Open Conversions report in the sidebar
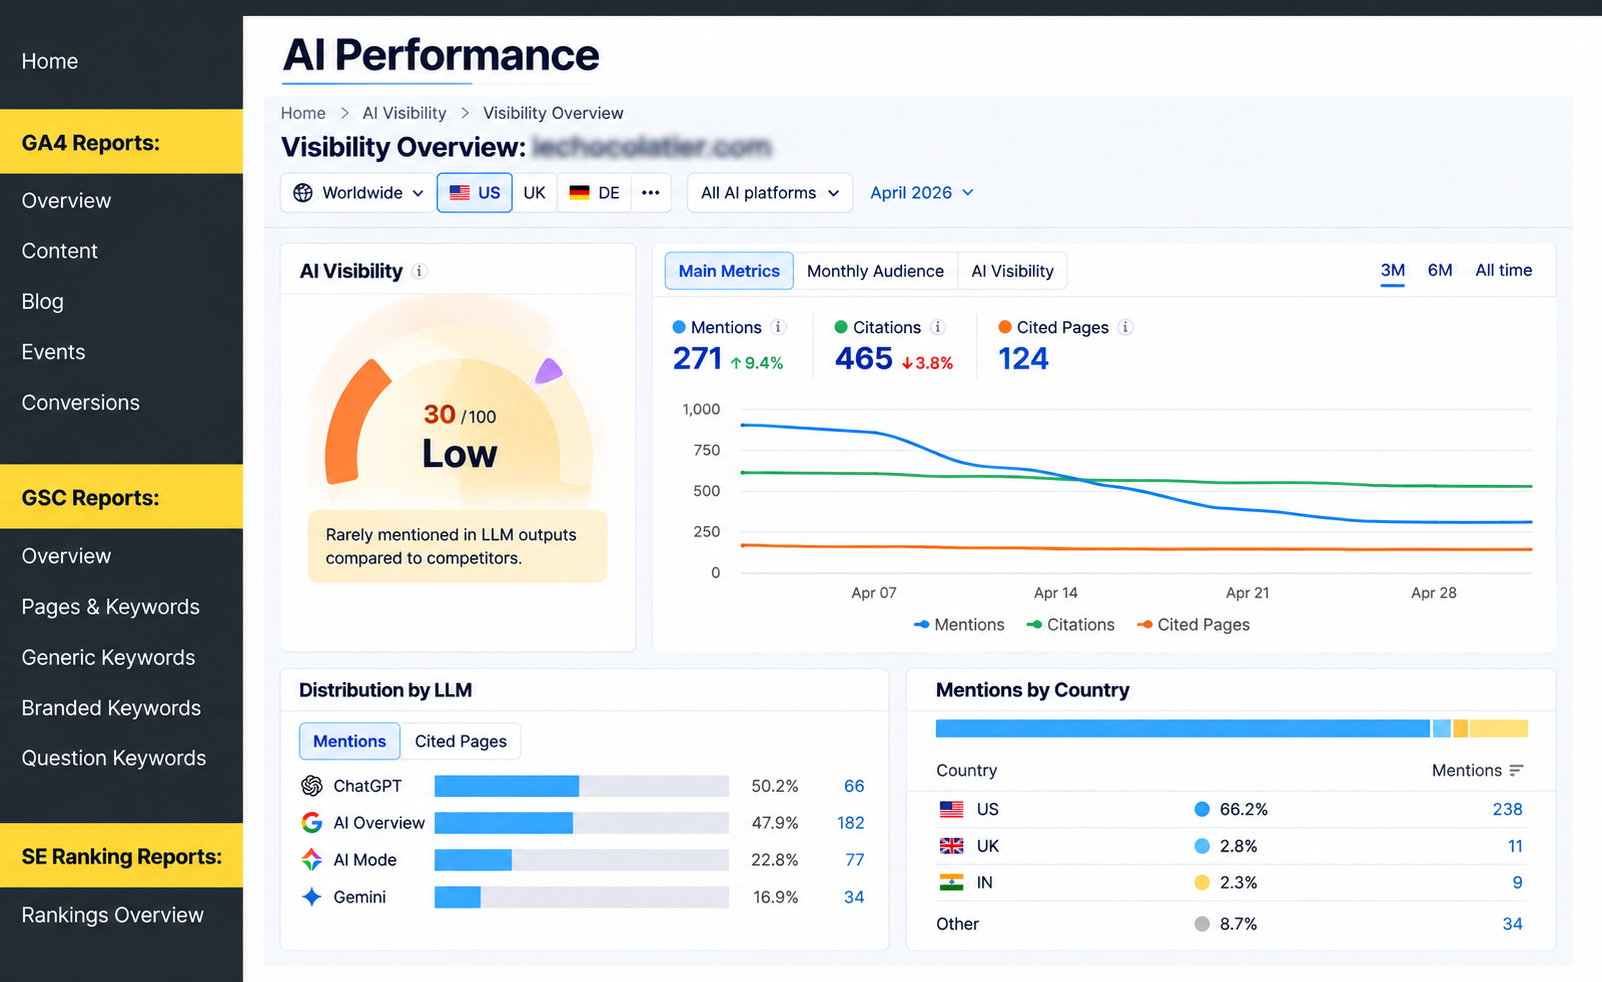Image resolution: width=1602 pixels, height=982 pixels. coord(81,403)
